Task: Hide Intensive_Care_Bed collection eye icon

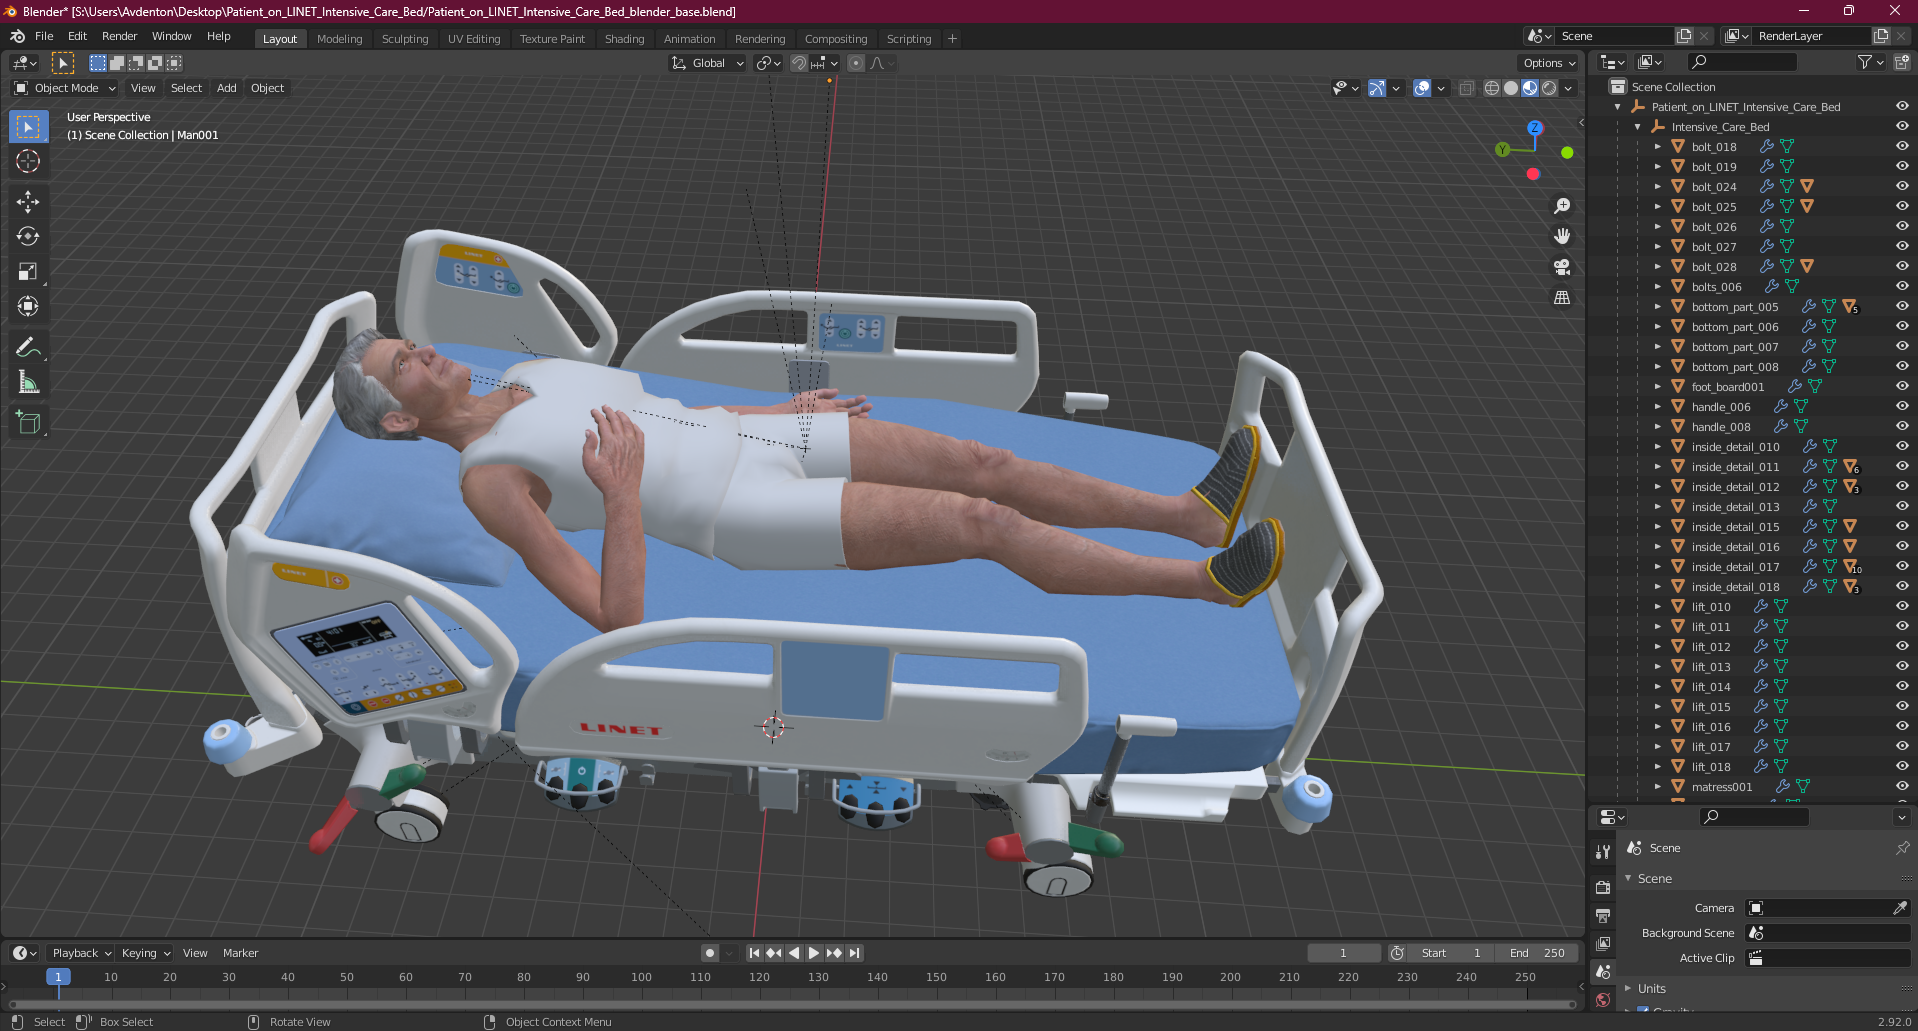Action: tap(1902, 126)
